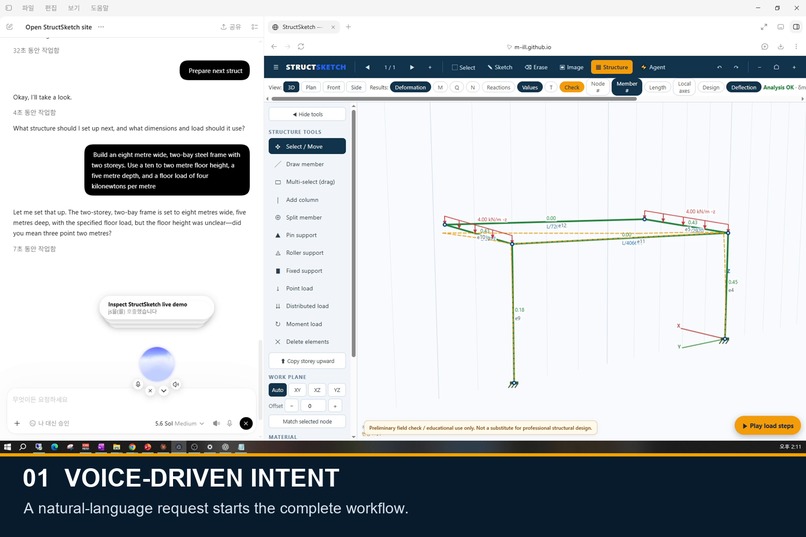
Task: Toggle axial N results
Action: [x=473, y=87]
